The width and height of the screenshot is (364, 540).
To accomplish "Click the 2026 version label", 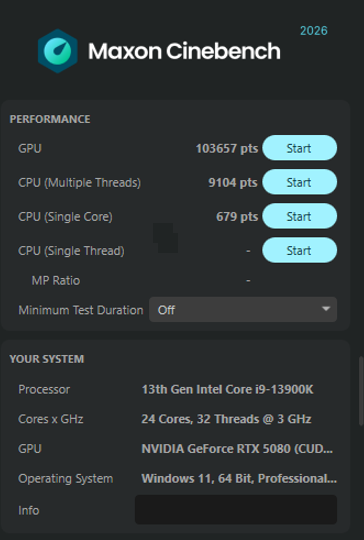I will pyautogui.click(x=314, y=31).
